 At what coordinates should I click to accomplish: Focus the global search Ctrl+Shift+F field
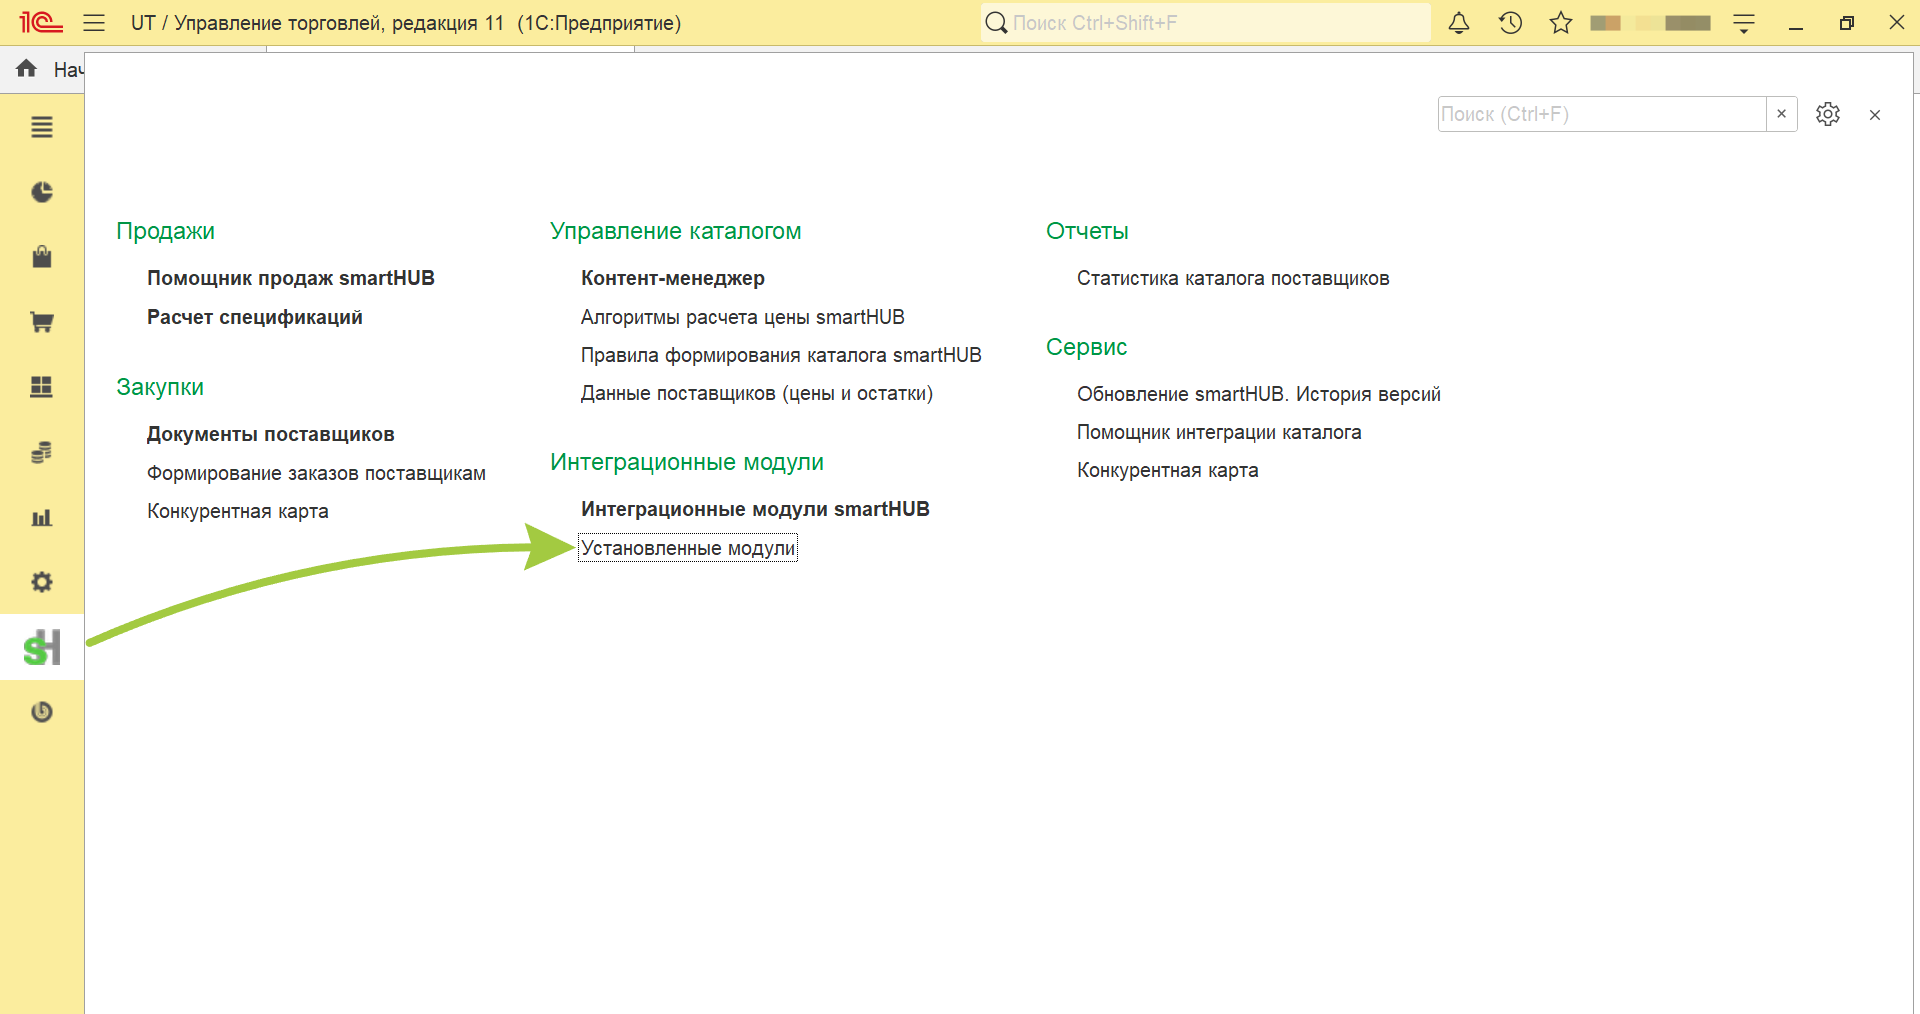pos(1206,23)
